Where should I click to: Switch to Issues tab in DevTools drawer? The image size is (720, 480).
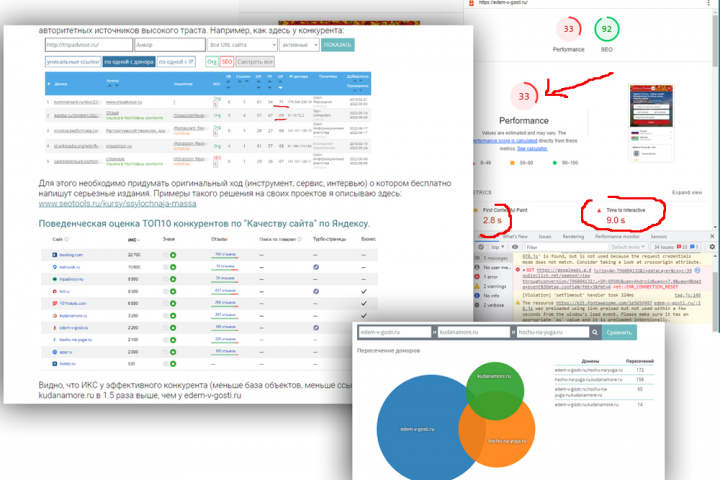[545, 236]
